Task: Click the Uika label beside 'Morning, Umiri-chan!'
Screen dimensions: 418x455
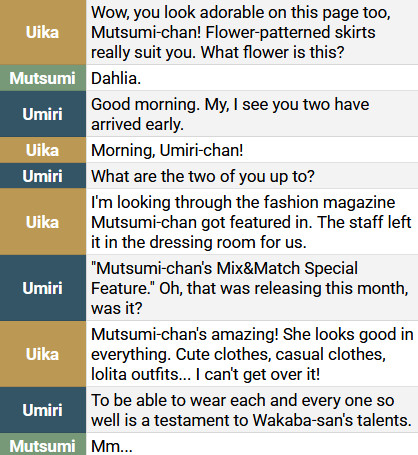Action: pyautogui.click(x=43, y=150)
